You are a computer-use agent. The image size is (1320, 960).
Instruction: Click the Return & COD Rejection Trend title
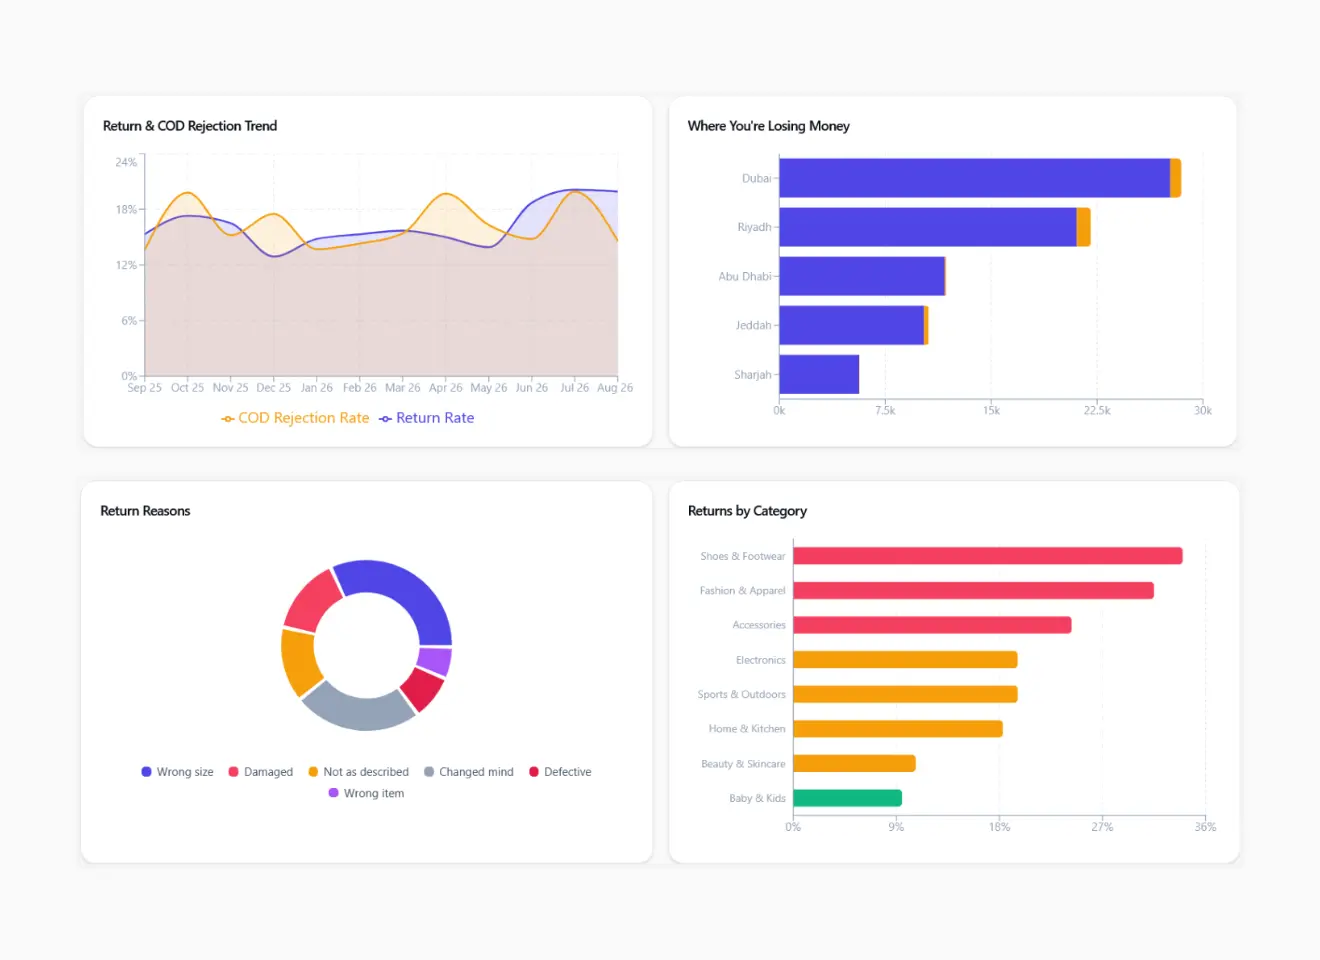coord(190,126)
